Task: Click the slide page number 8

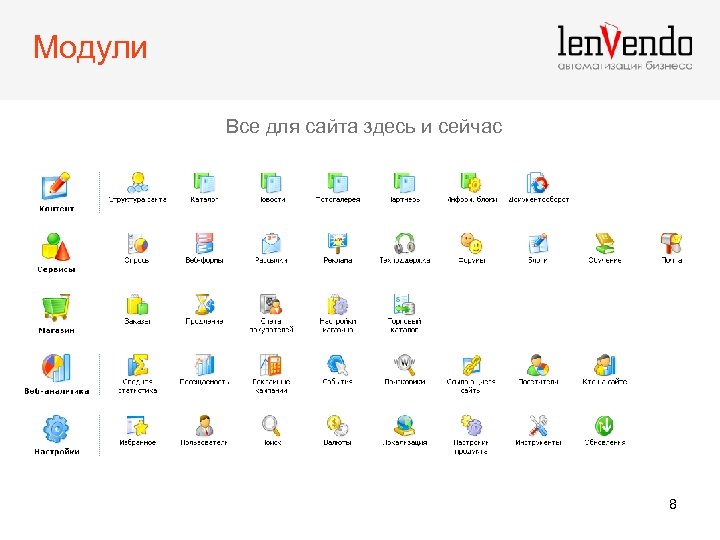Action: click(x=672, y=504)
